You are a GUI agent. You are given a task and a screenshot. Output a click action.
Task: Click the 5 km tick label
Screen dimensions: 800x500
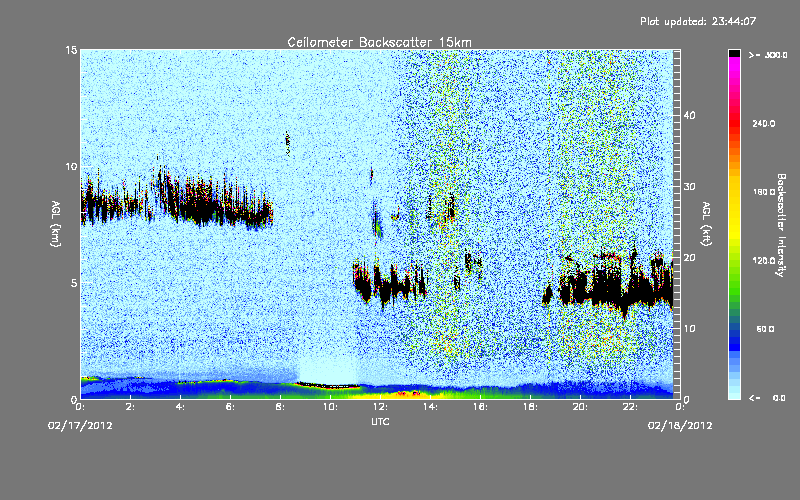point(74,283)
